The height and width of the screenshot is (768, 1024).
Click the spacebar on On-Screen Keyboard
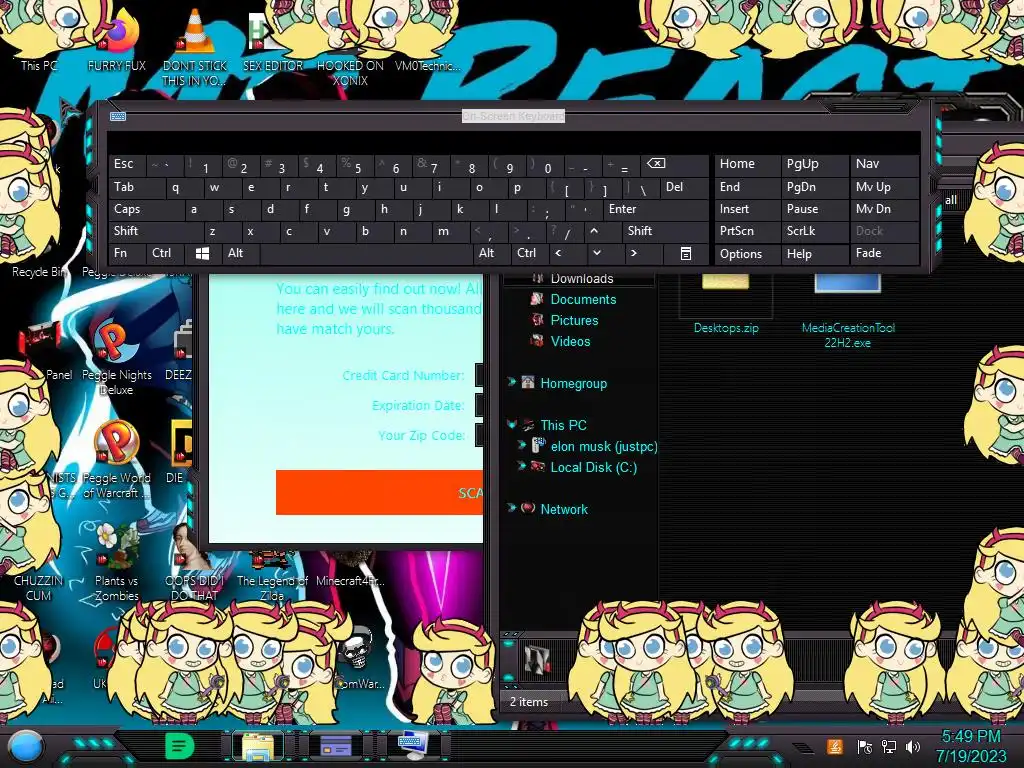coord(366,253)
